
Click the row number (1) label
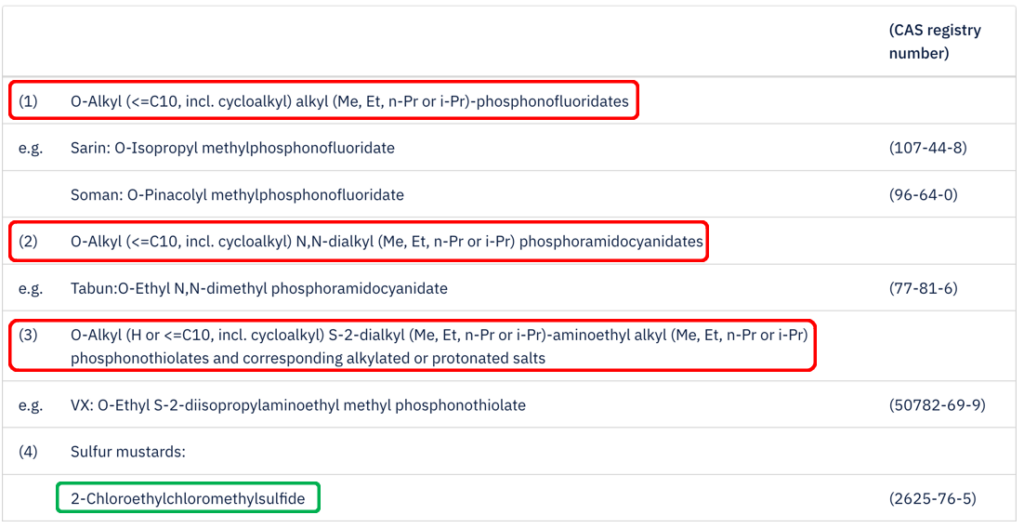coord(28,101)
